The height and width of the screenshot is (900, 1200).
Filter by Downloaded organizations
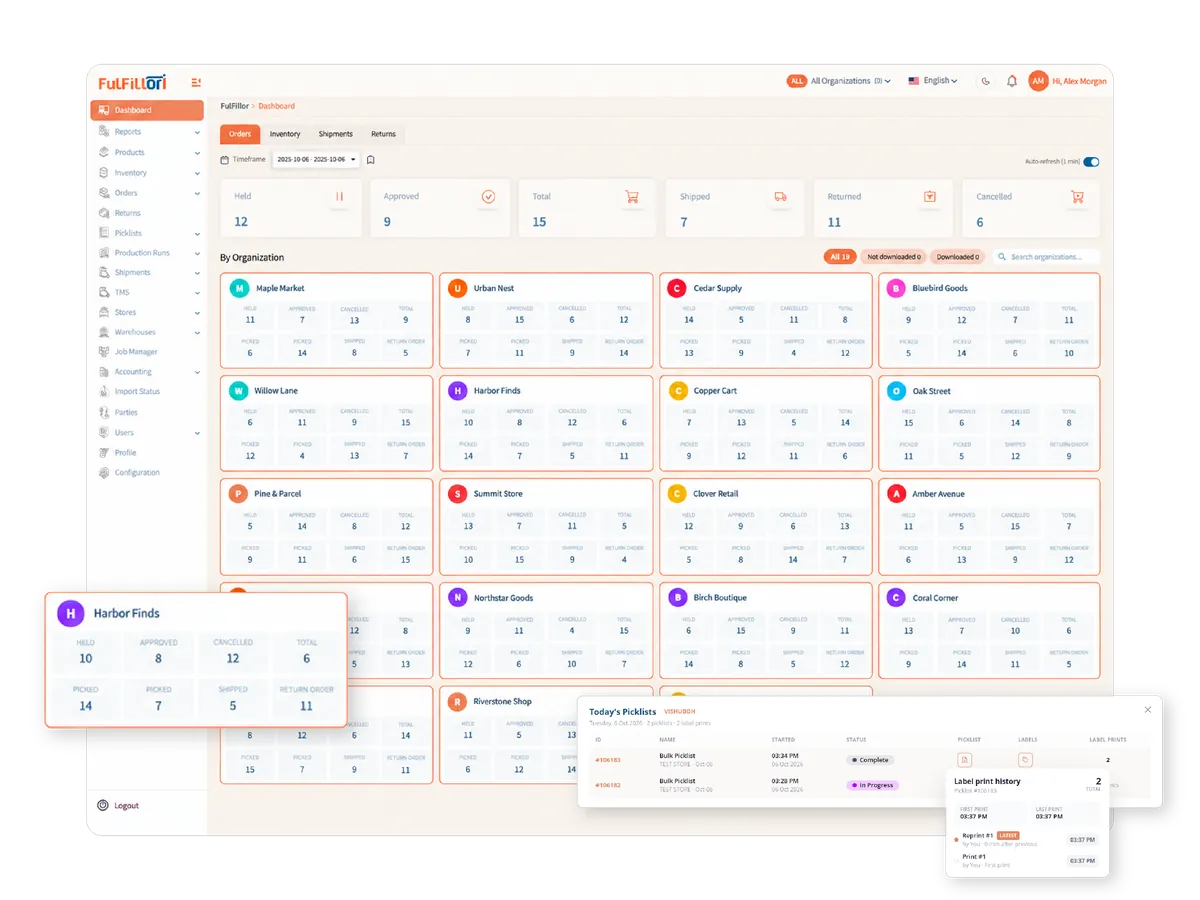tap(958, 257)
